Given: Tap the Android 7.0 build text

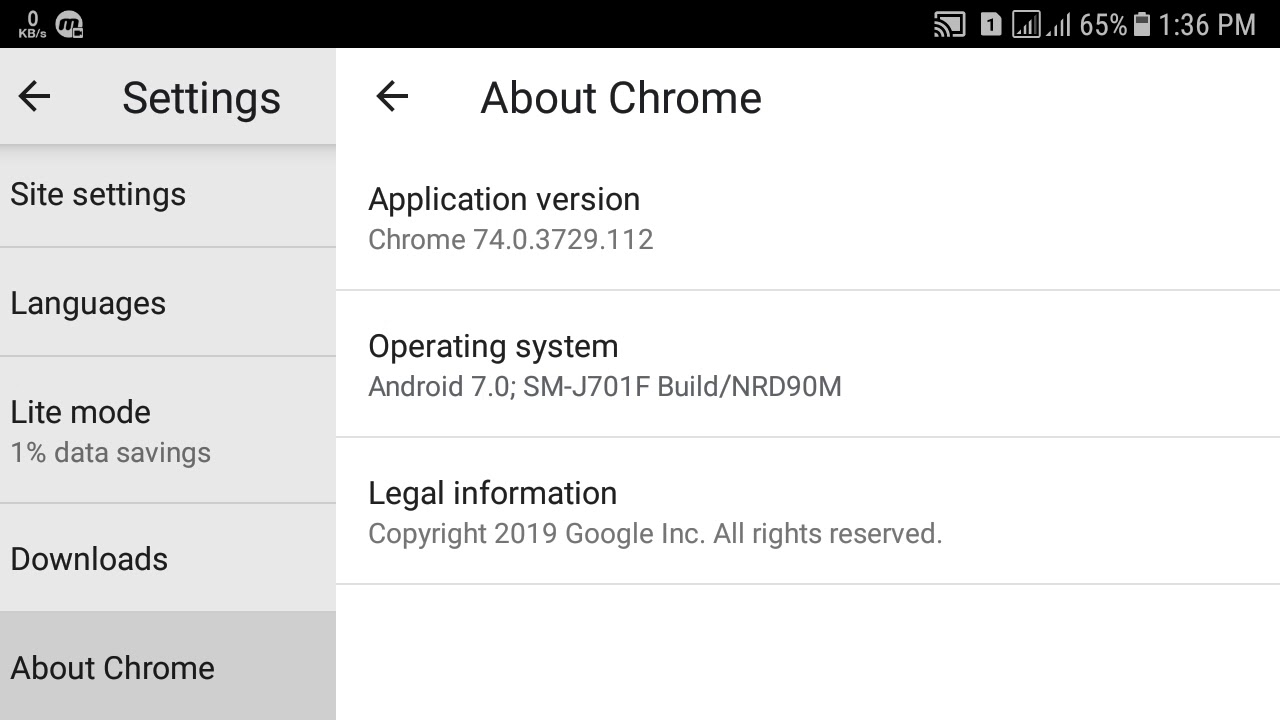Looking at the screenshot, I should (605, 386).
